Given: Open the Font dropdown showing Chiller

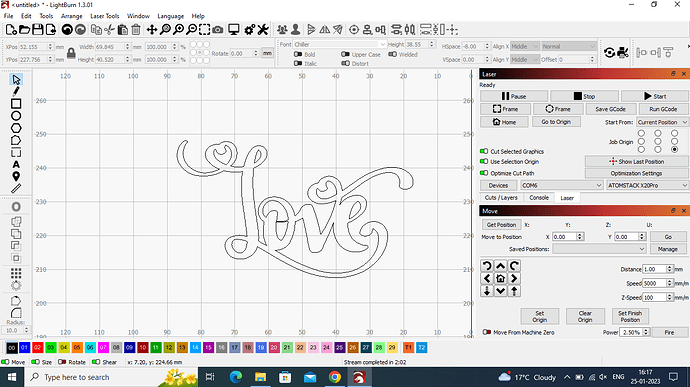Looking at the screenshot, I should click(x=340, y=44).
